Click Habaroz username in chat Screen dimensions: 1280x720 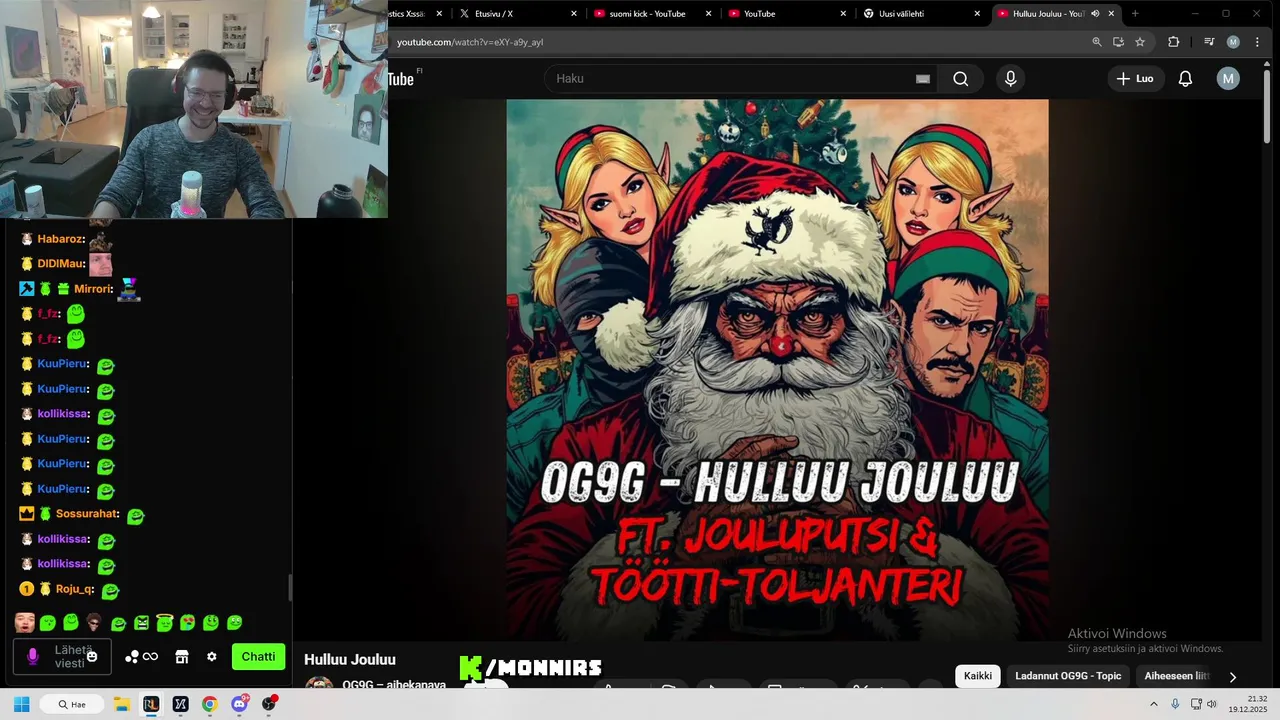(61, 239)
